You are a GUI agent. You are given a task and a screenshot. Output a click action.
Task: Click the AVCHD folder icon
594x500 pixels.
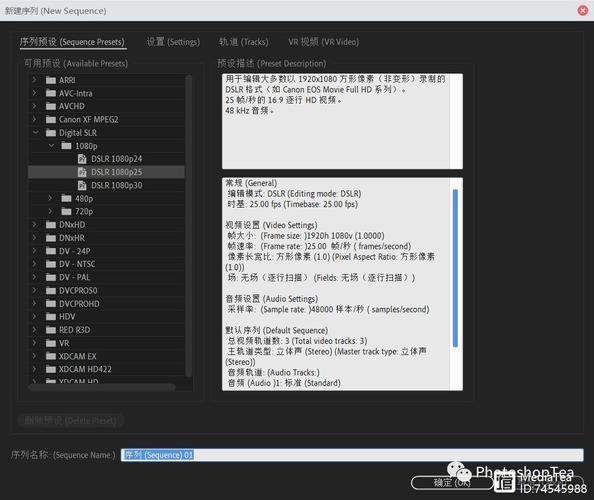pyautogui.click(x=51, y=106)
